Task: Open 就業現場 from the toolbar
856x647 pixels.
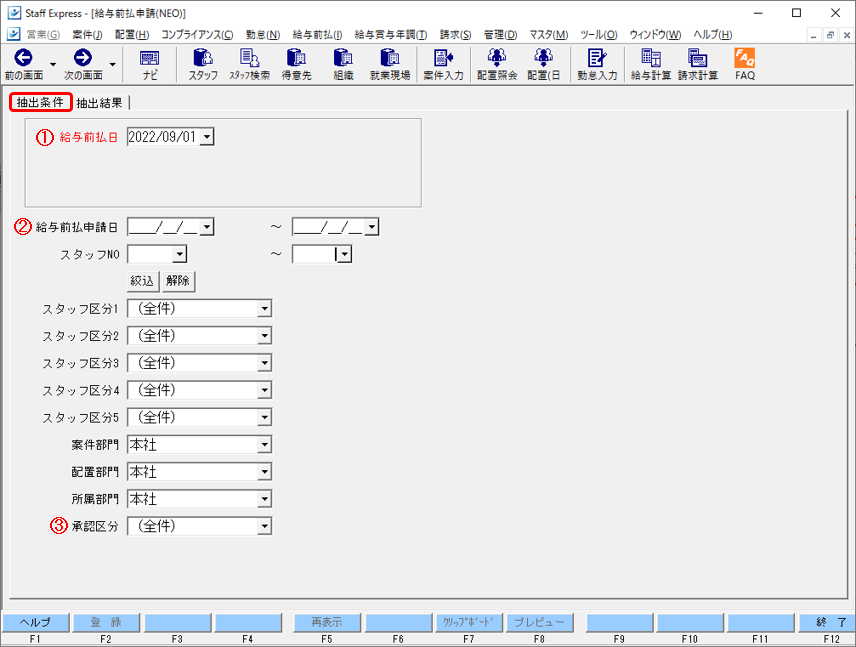Action: click(390, 64)
